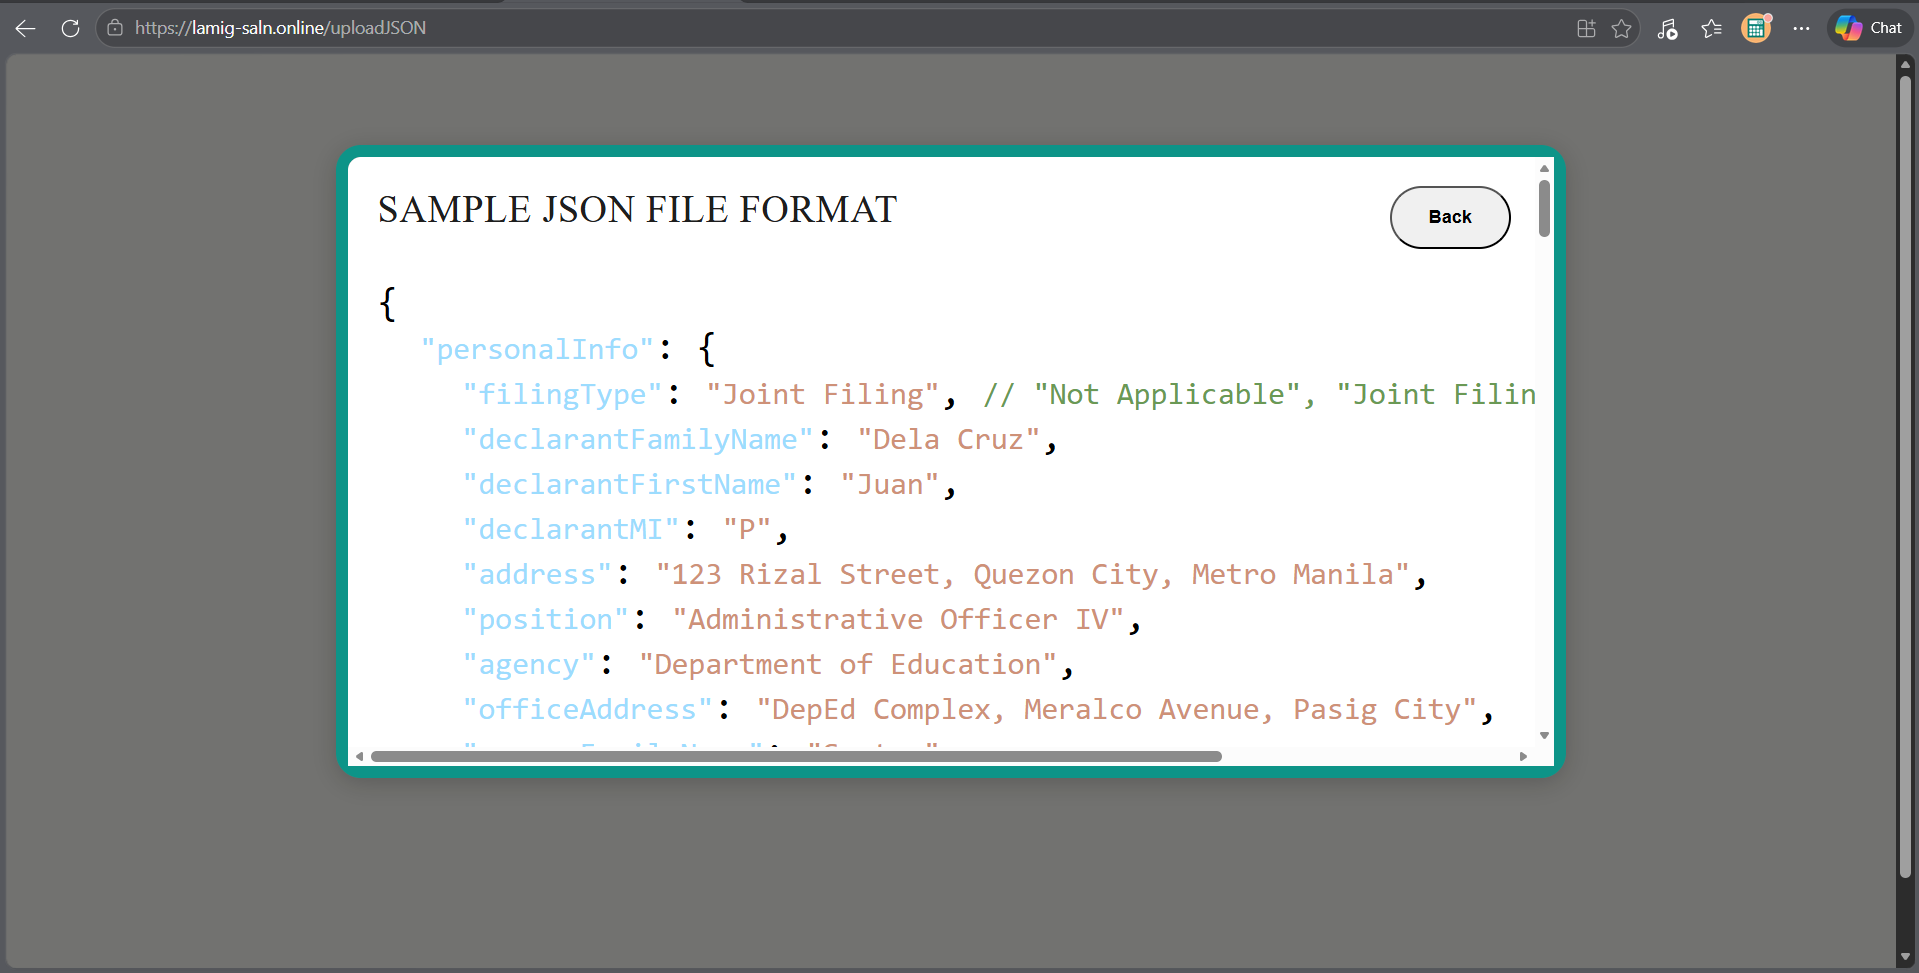Click the up arrow of the dialog scrollbar
This screenshot has width=1919, height=973.
[1543, 168]
